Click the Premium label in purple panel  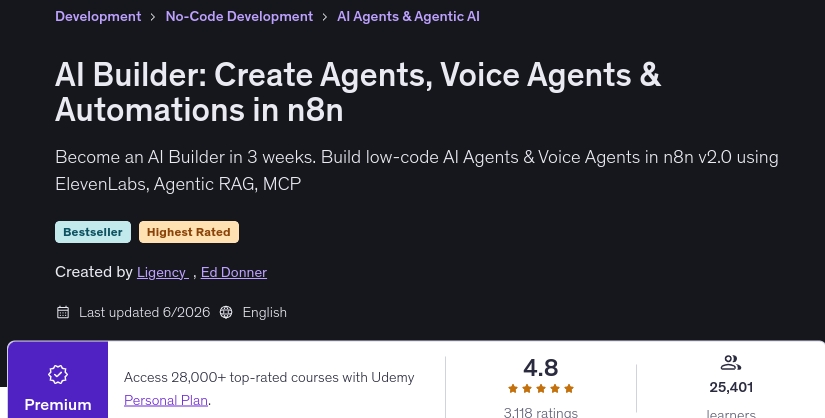click(x=58, y=405)
